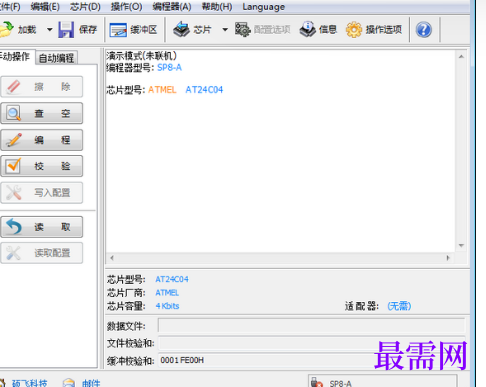Click the Blank check (查空) button
Viewport: 486px width, 387px height.
coord(42,113)
